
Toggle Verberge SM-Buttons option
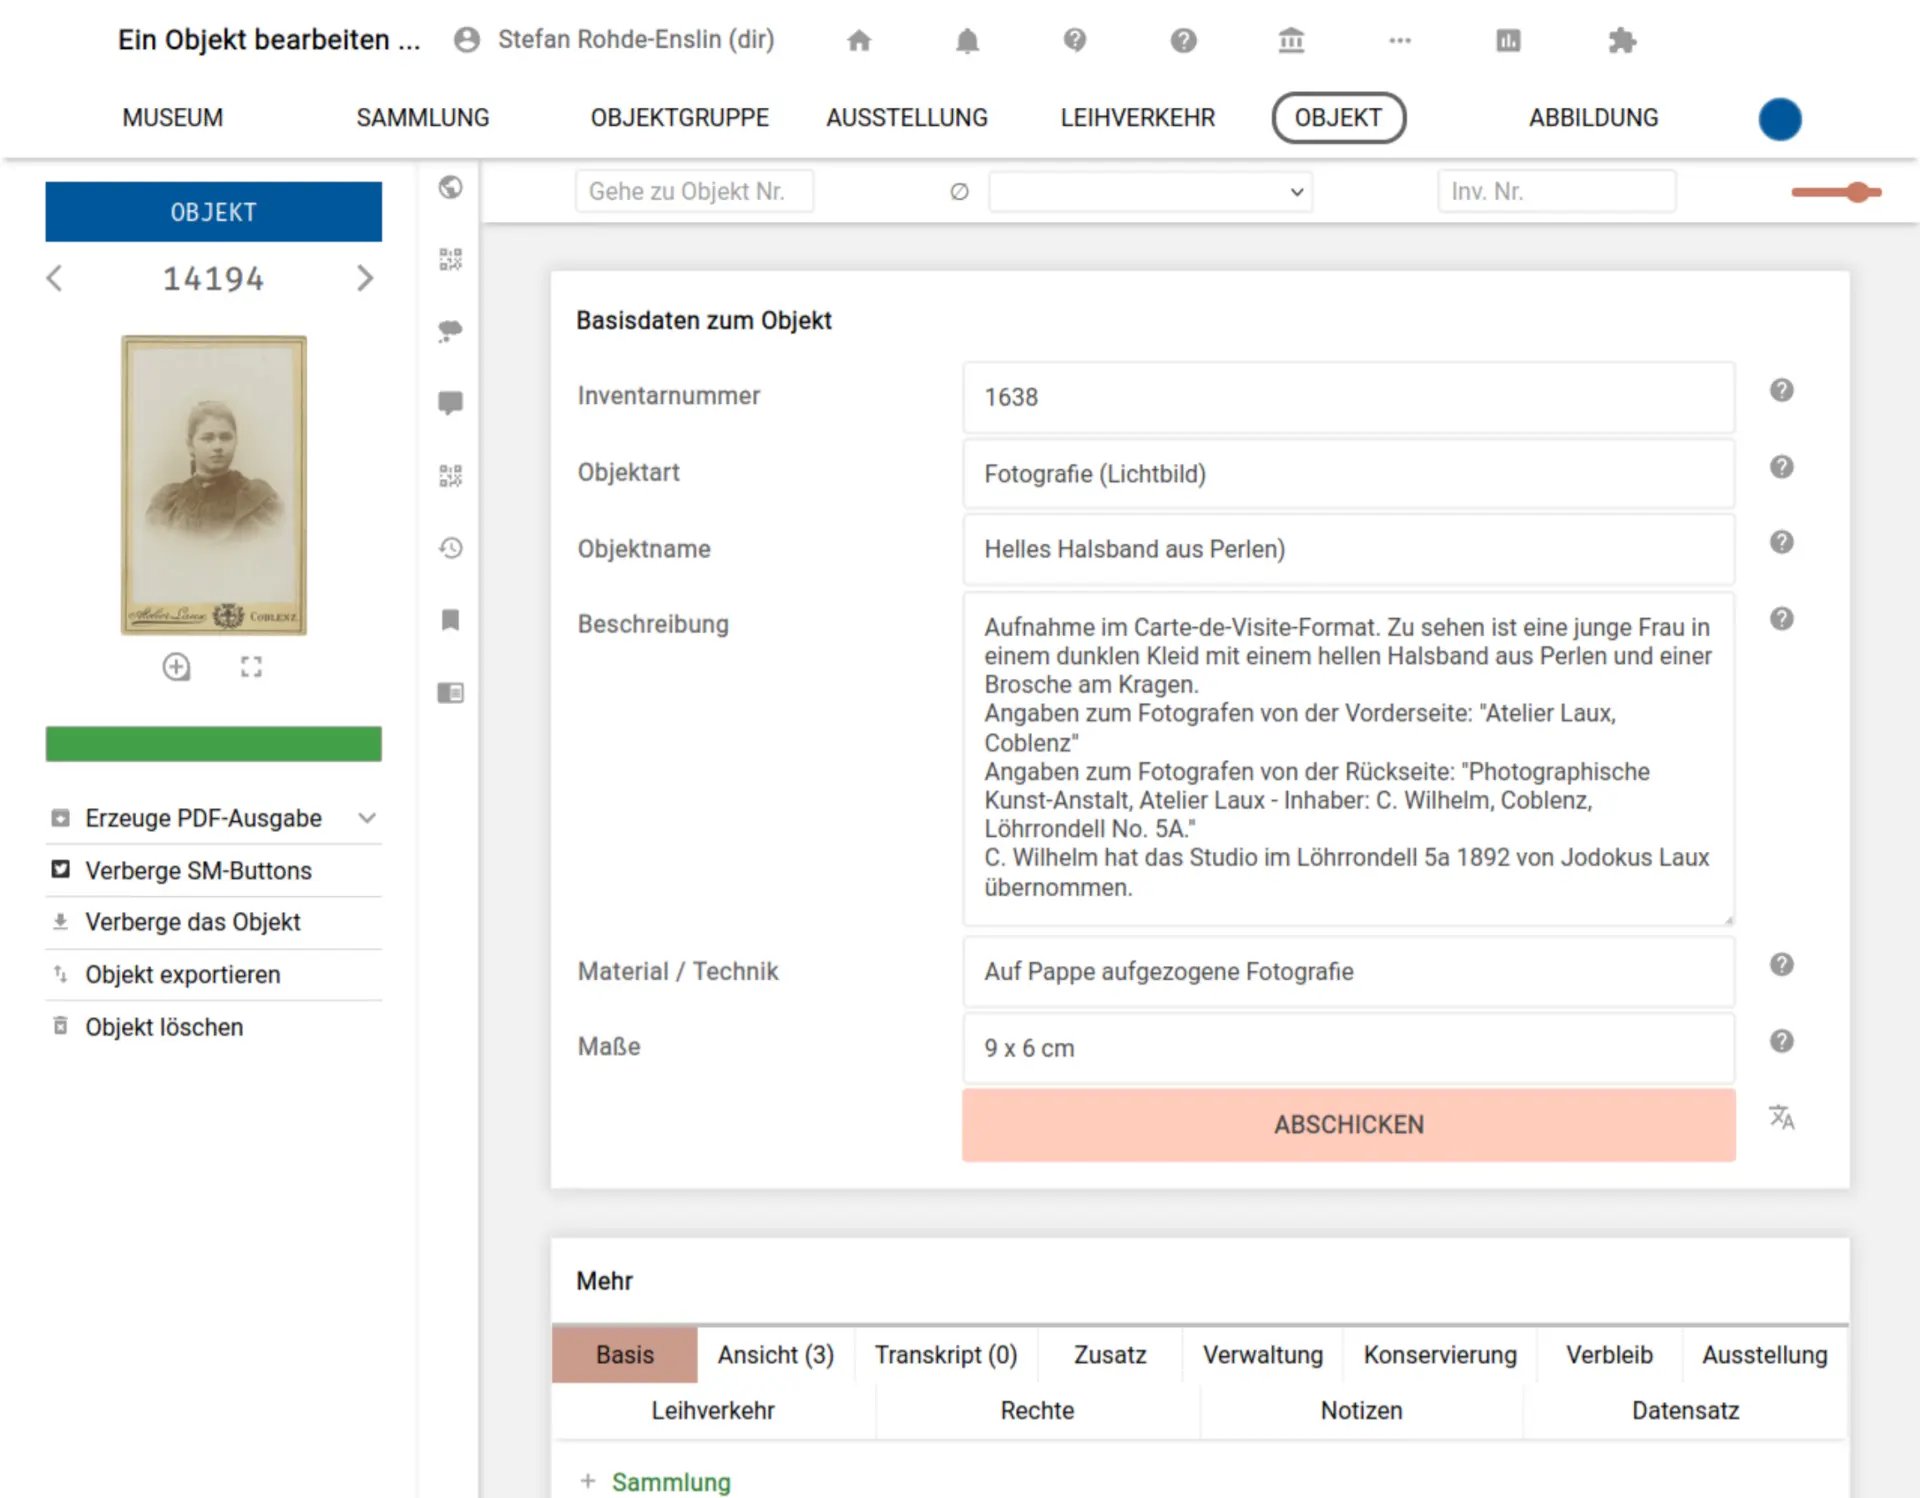pos(198,870)
